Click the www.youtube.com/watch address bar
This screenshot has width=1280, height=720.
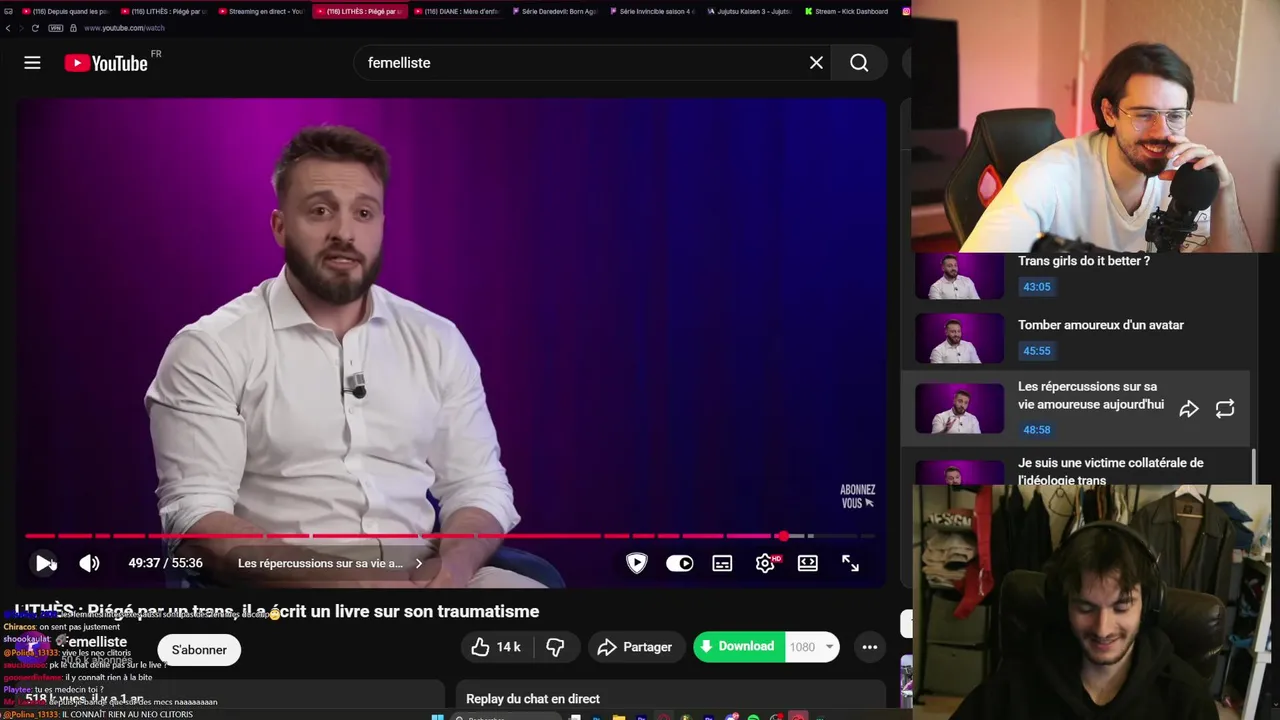point(124,28)
